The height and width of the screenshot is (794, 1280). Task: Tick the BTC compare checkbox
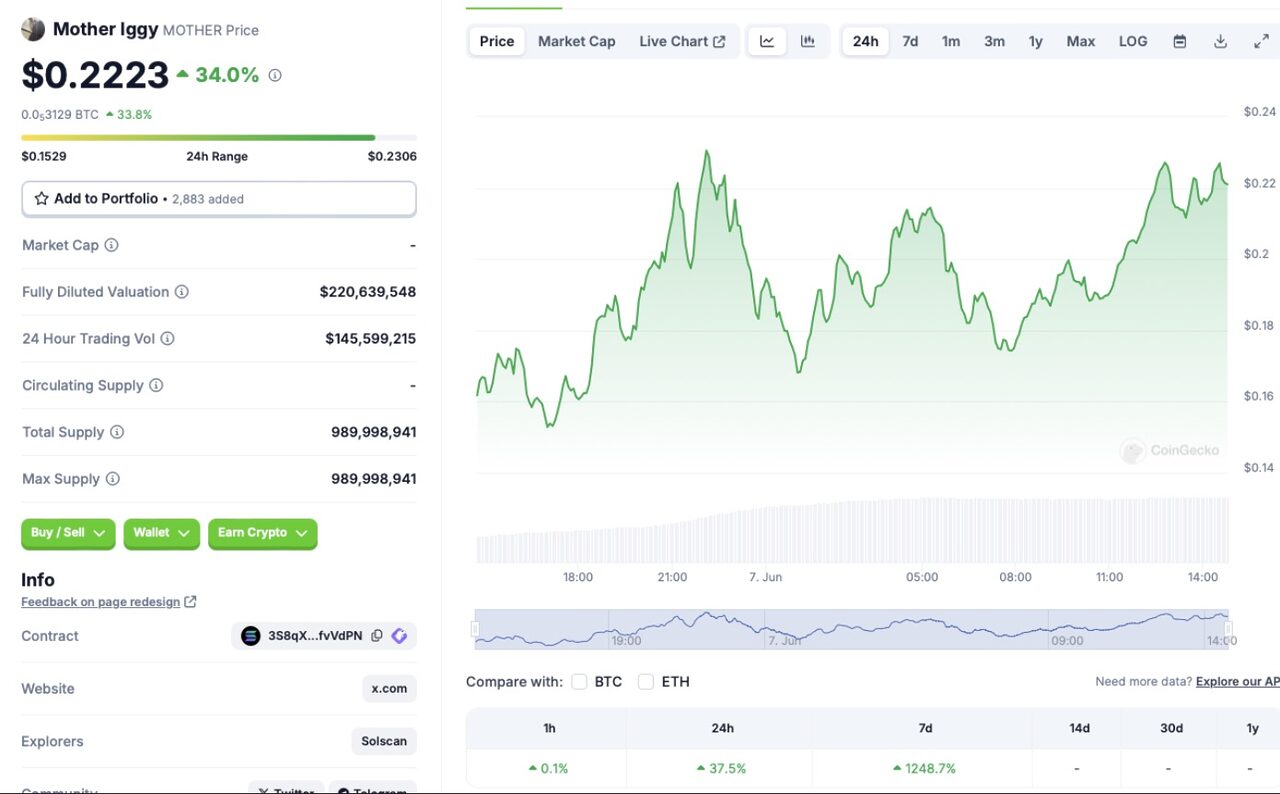579,682
